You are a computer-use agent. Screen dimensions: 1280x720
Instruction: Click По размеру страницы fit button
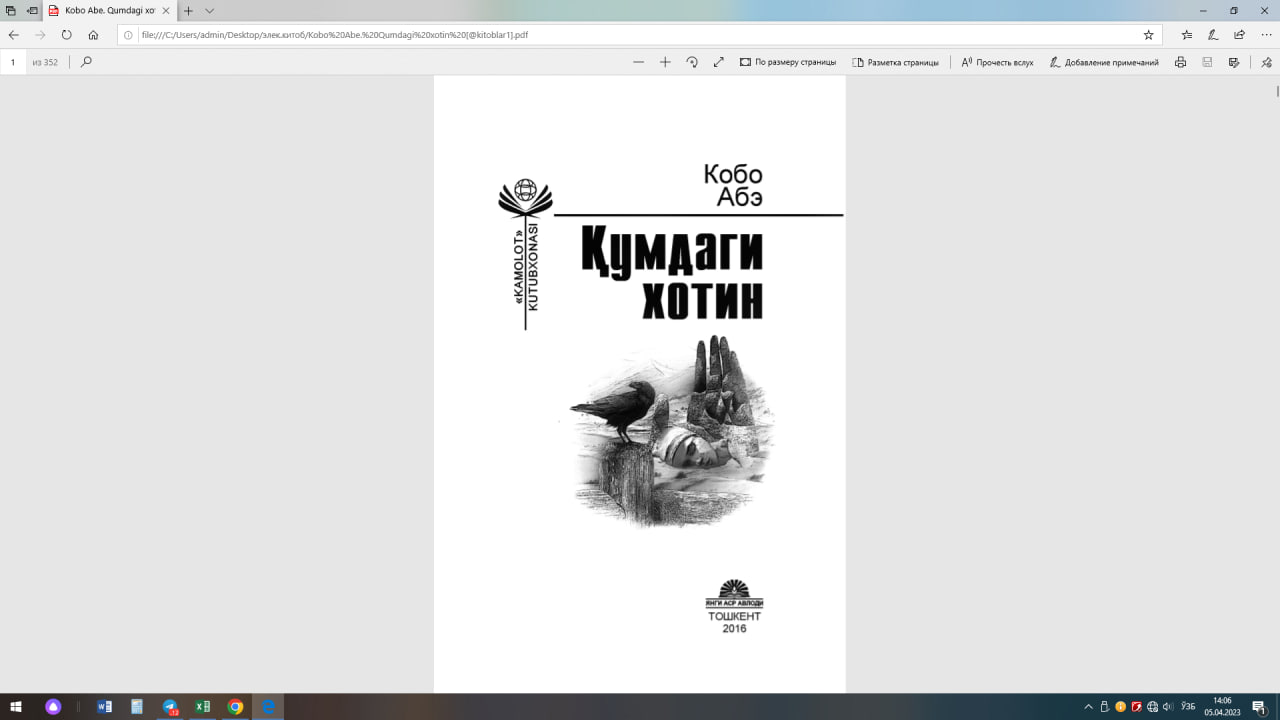(788, 62)
